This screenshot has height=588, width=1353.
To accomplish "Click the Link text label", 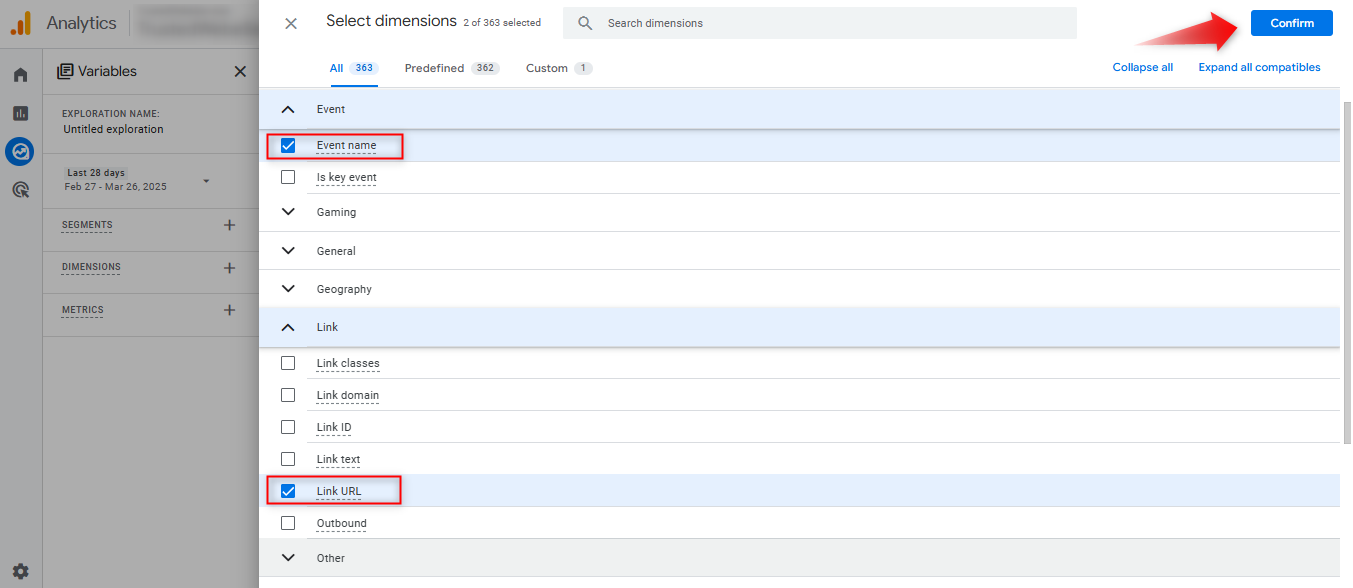I will (338, 460).
